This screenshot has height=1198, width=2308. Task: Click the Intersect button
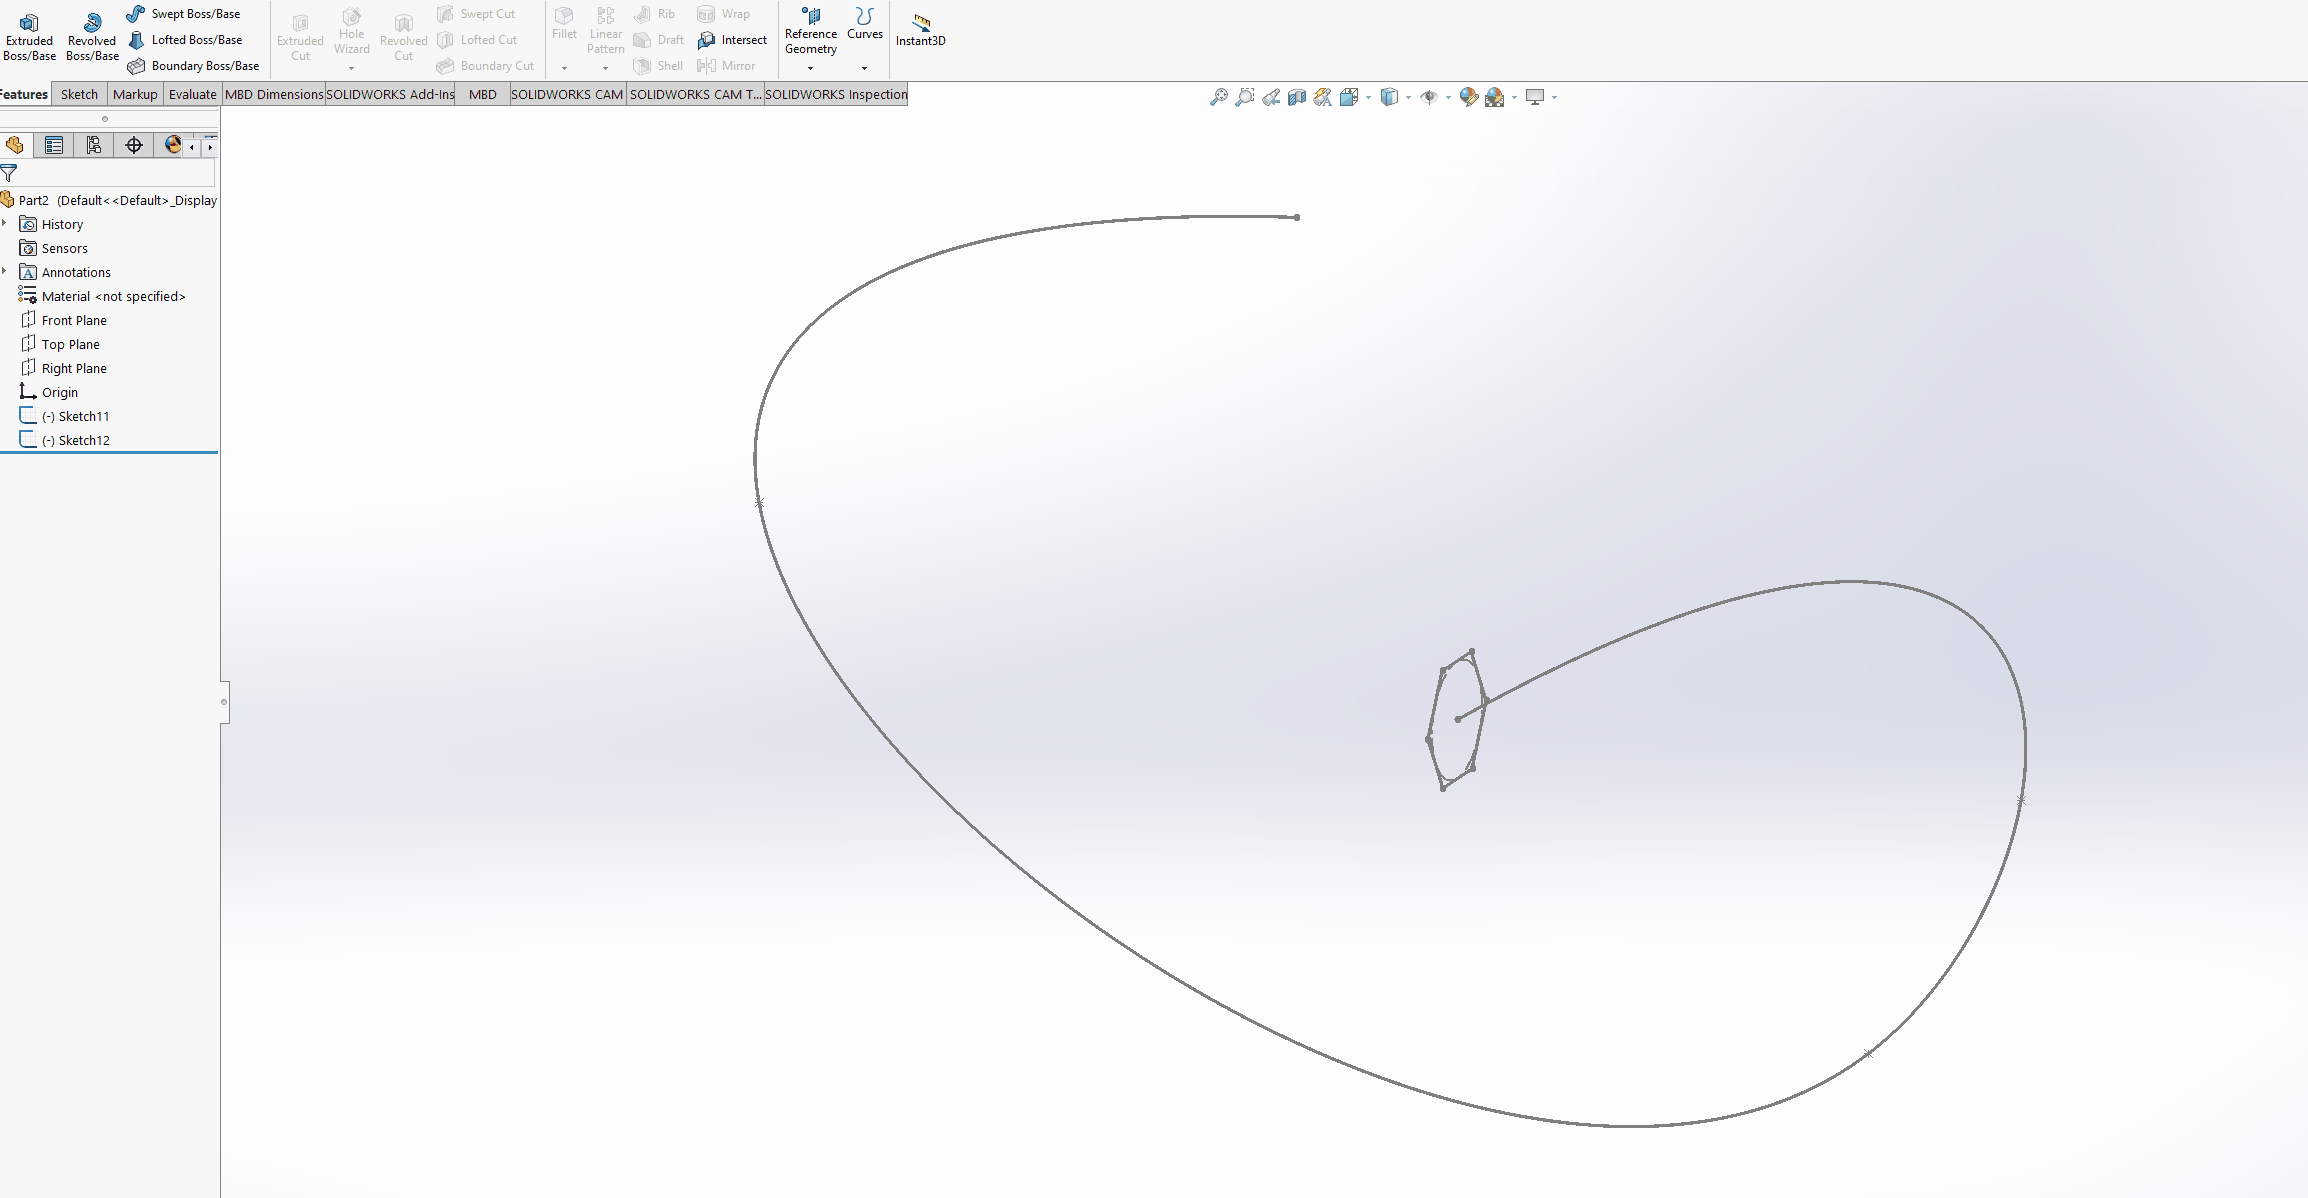(733, 40)
